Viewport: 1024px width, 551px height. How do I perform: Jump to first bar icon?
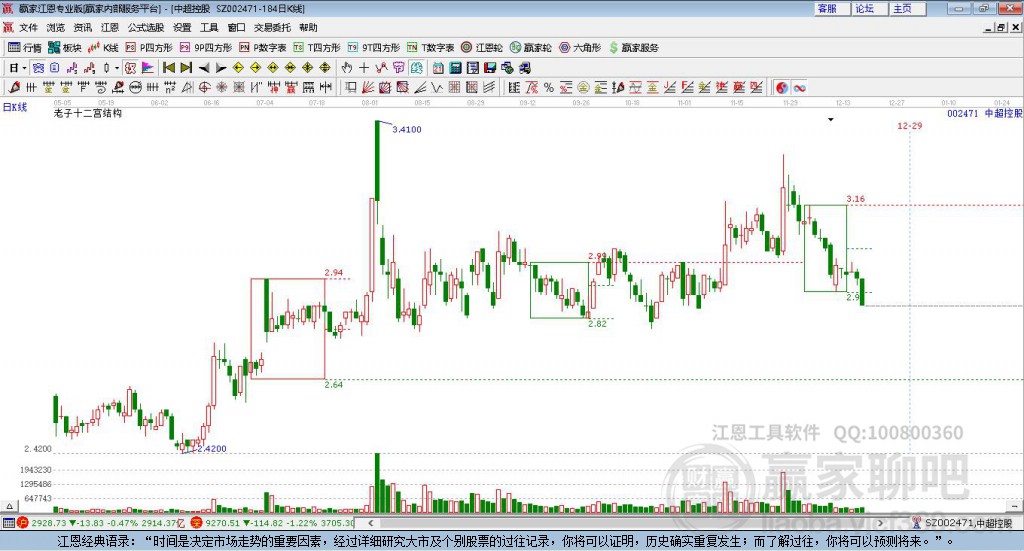(x=168, y=68)
